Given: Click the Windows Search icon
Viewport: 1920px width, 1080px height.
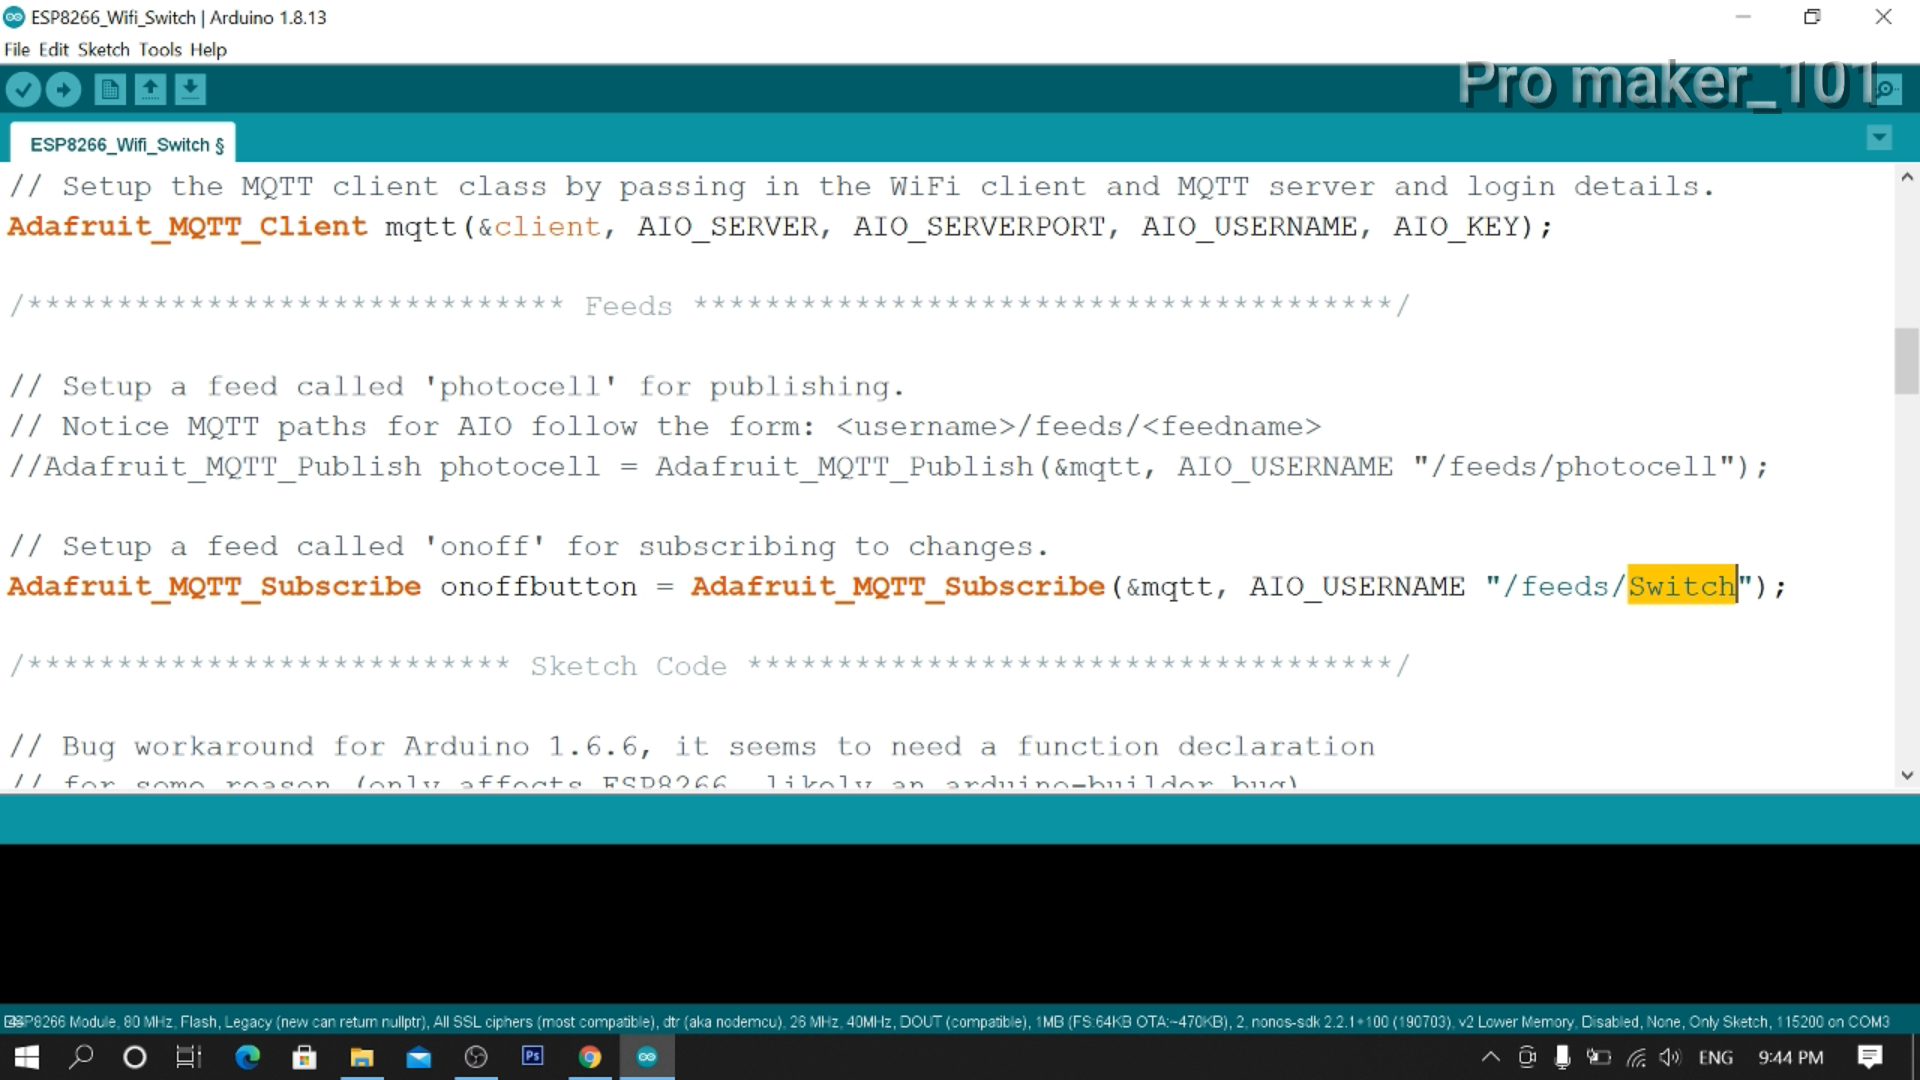Looking at the screenshot, I should point(82,1057).
